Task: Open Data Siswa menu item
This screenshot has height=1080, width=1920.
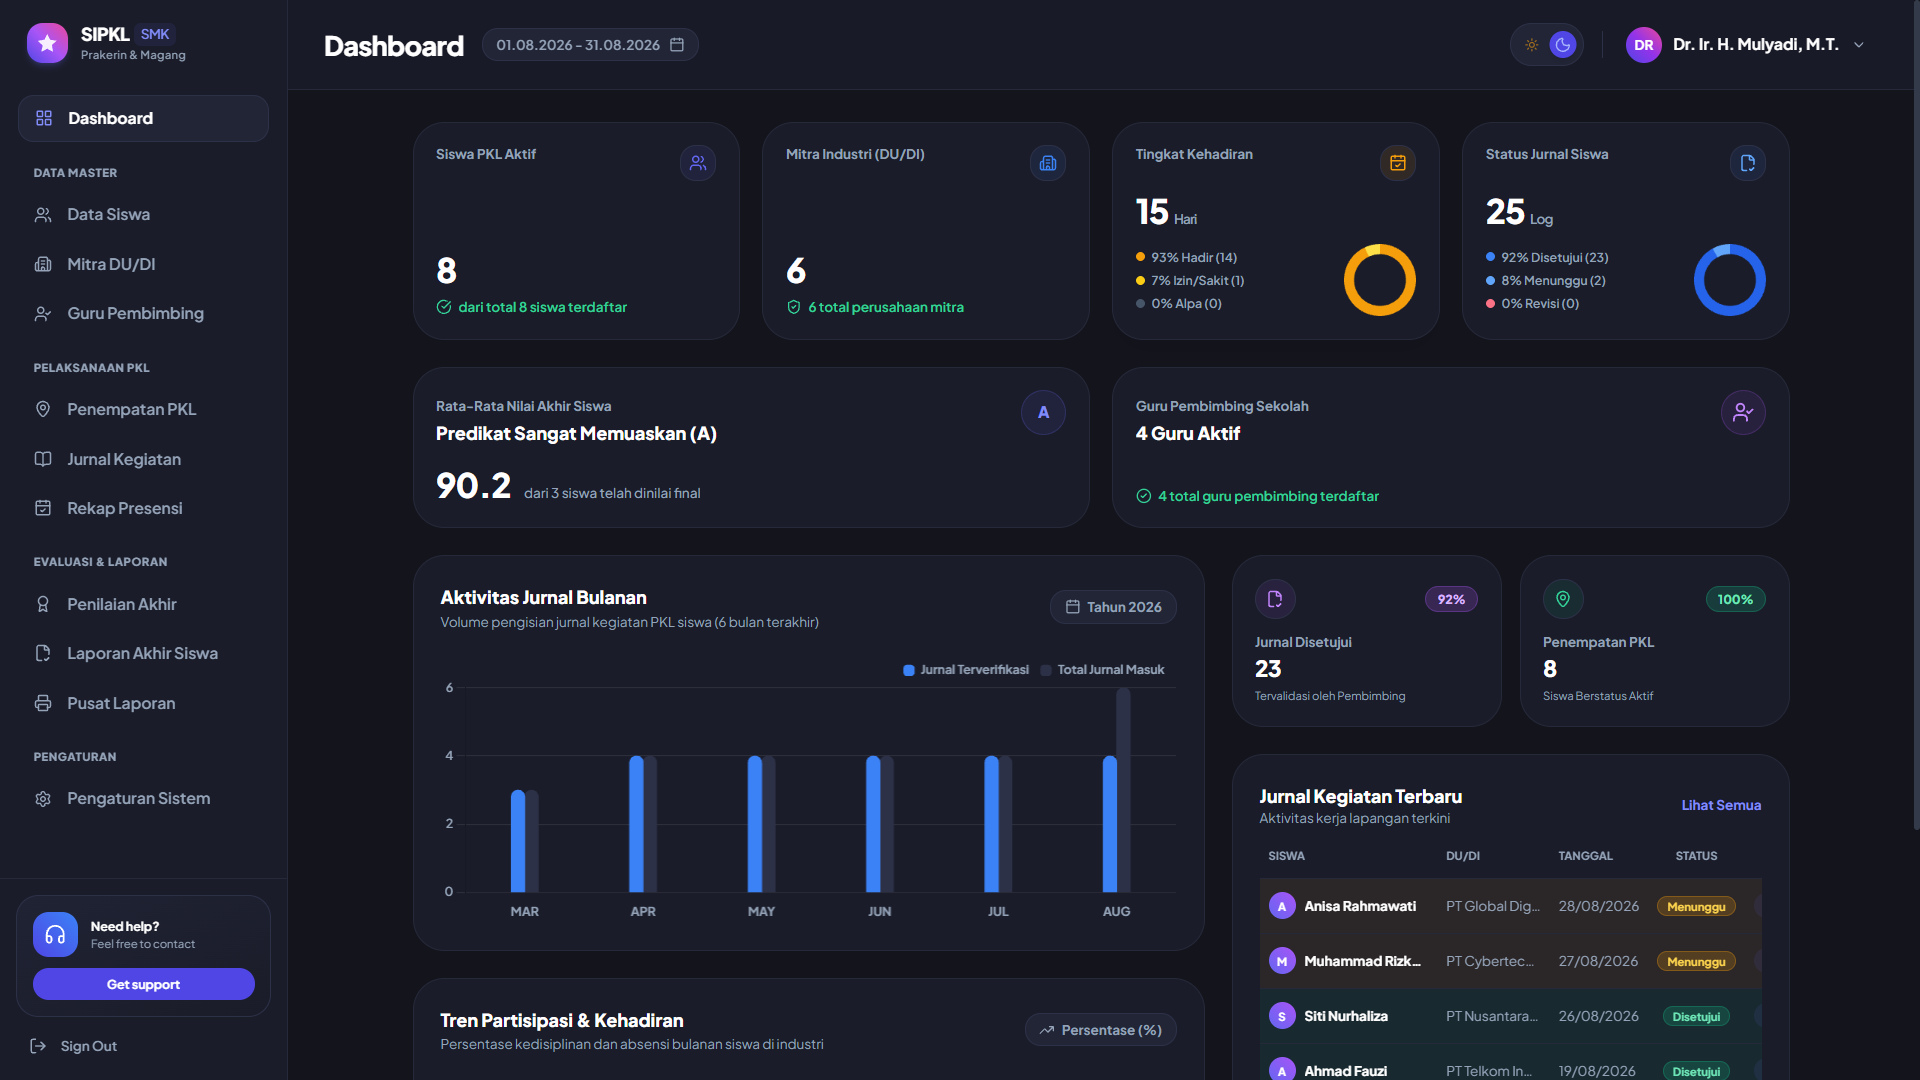Action: [143, 214]
